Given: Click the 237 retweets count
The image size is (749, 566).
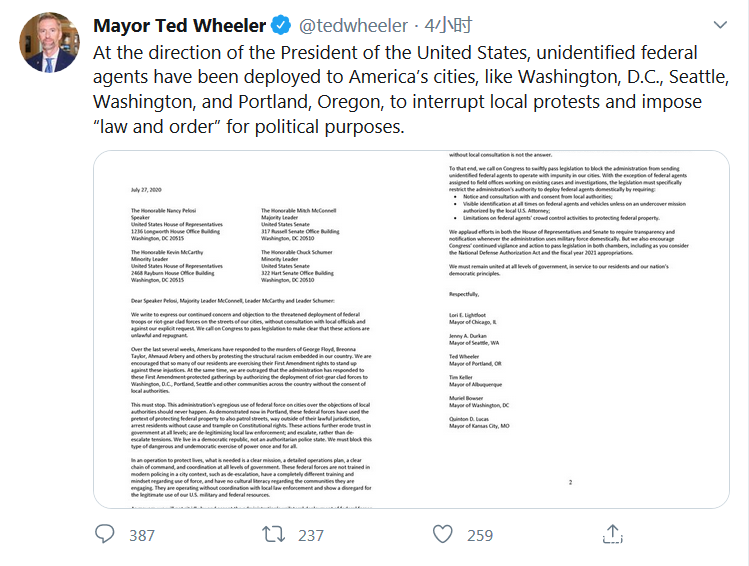Looking at the screenshot, I should point(312,536).
